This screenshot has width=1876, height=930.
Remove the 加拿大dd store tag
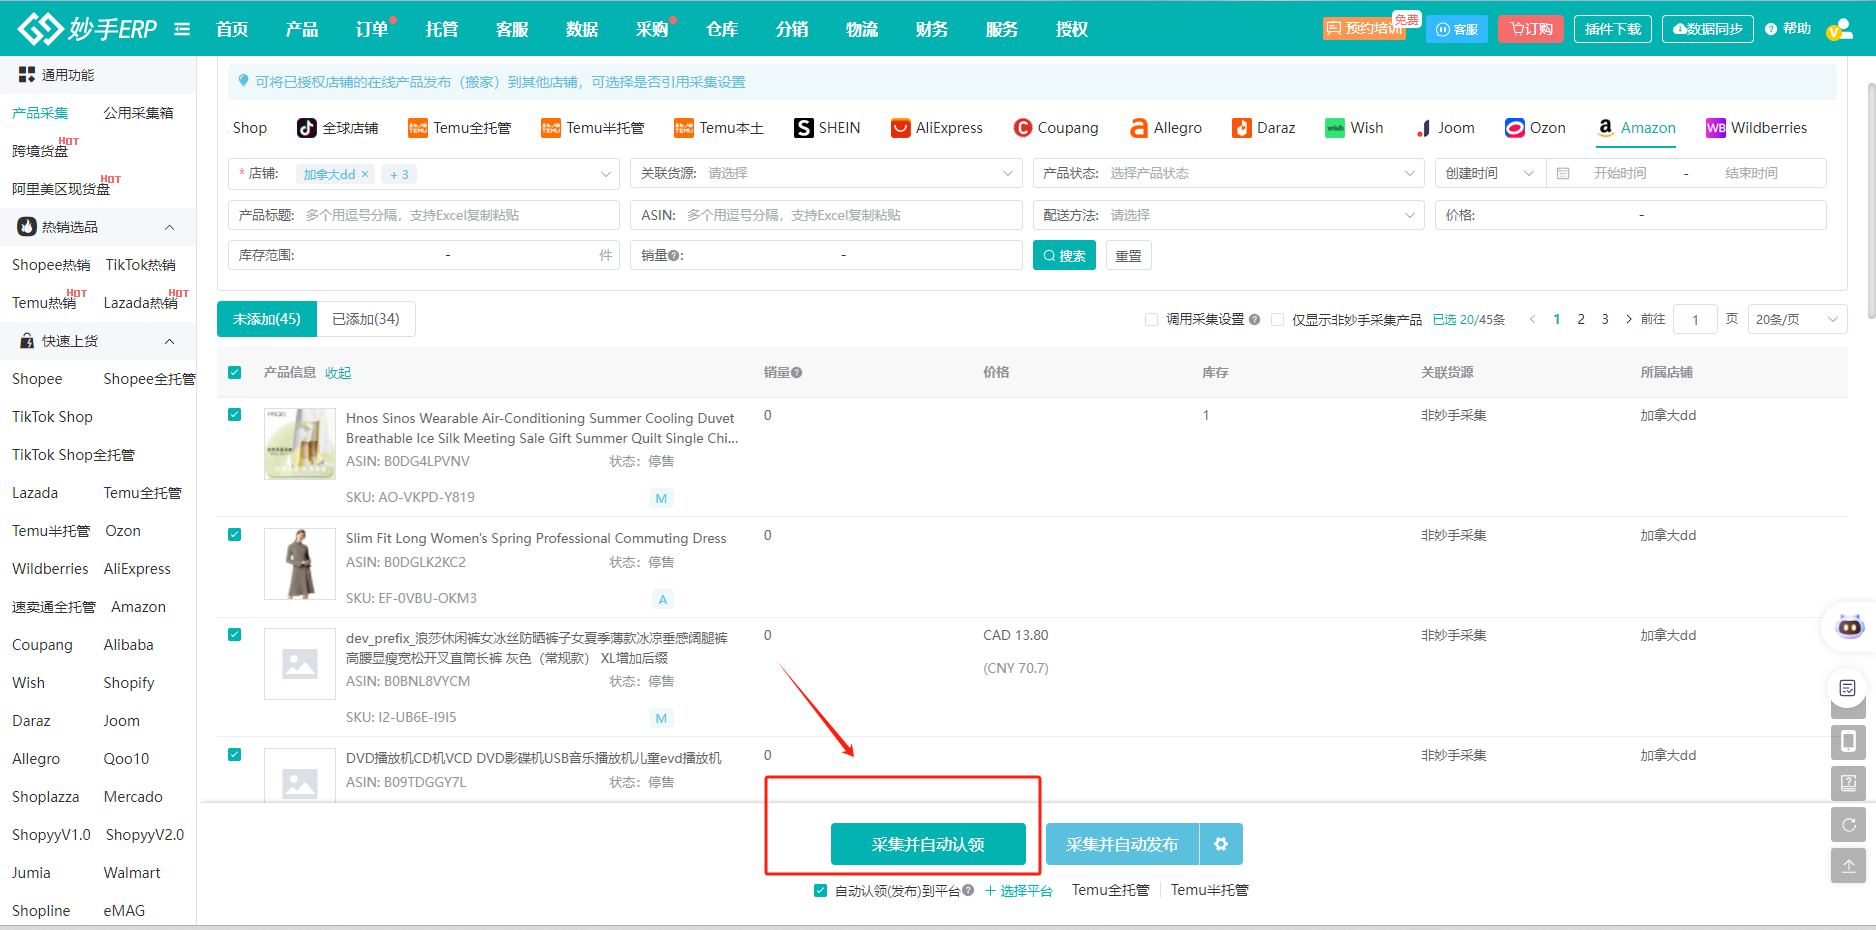tap(365, 174)
